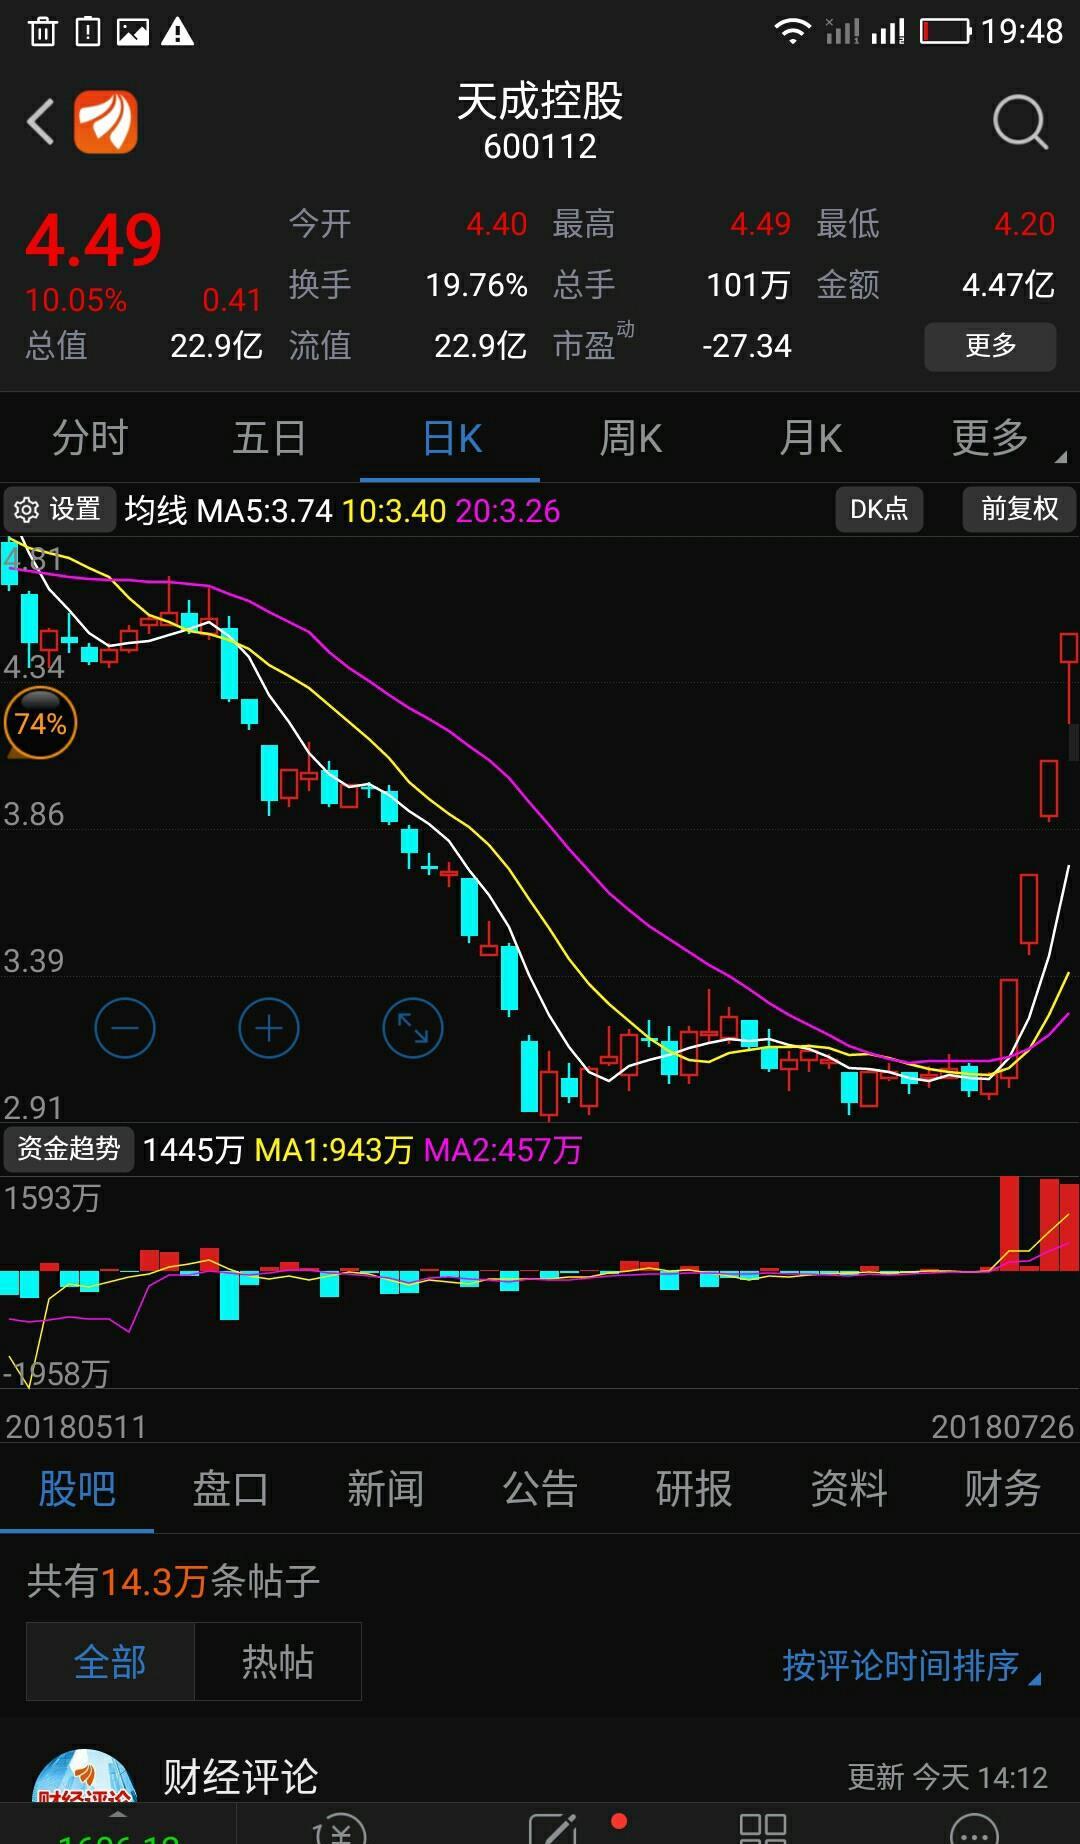The height and width of the screenshot is (1844, 1080).
Task: Tap the latest red candlestick on chart
Action: pyautogui.click(x=1069, y=677)
